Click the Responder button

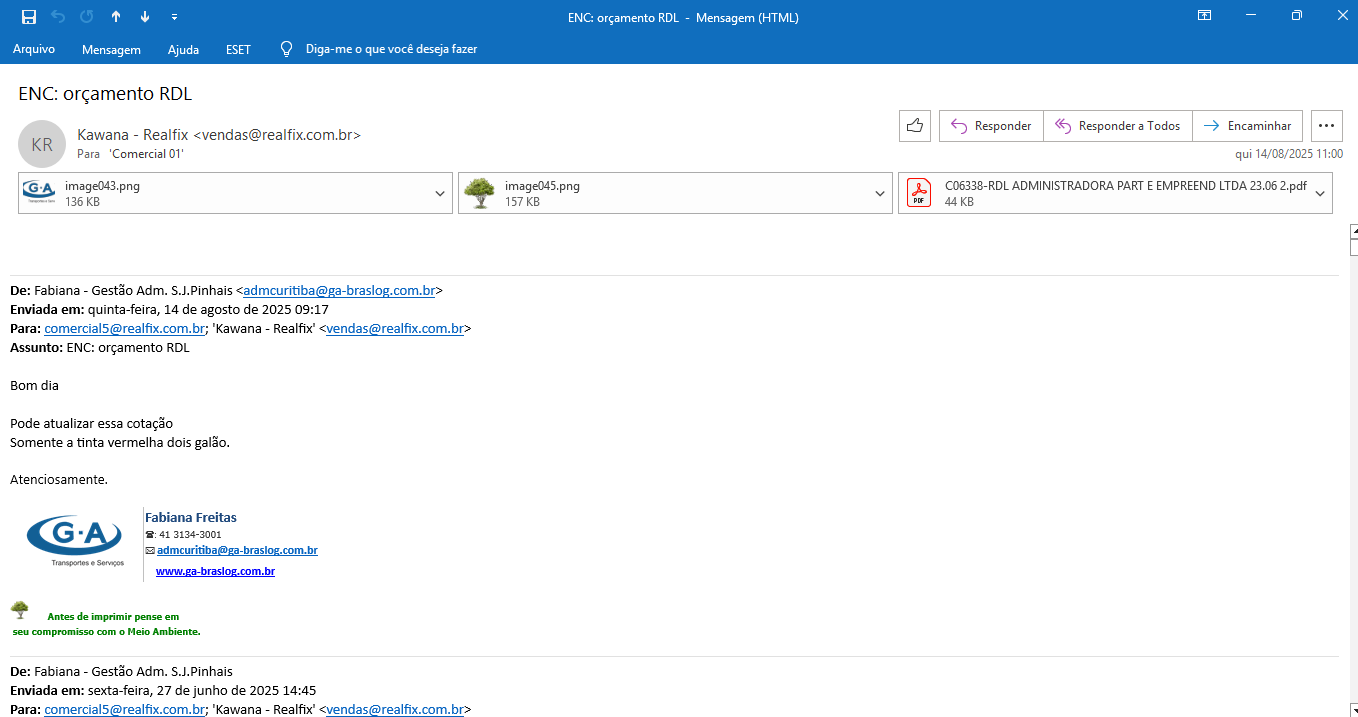[x=991, y=126]
